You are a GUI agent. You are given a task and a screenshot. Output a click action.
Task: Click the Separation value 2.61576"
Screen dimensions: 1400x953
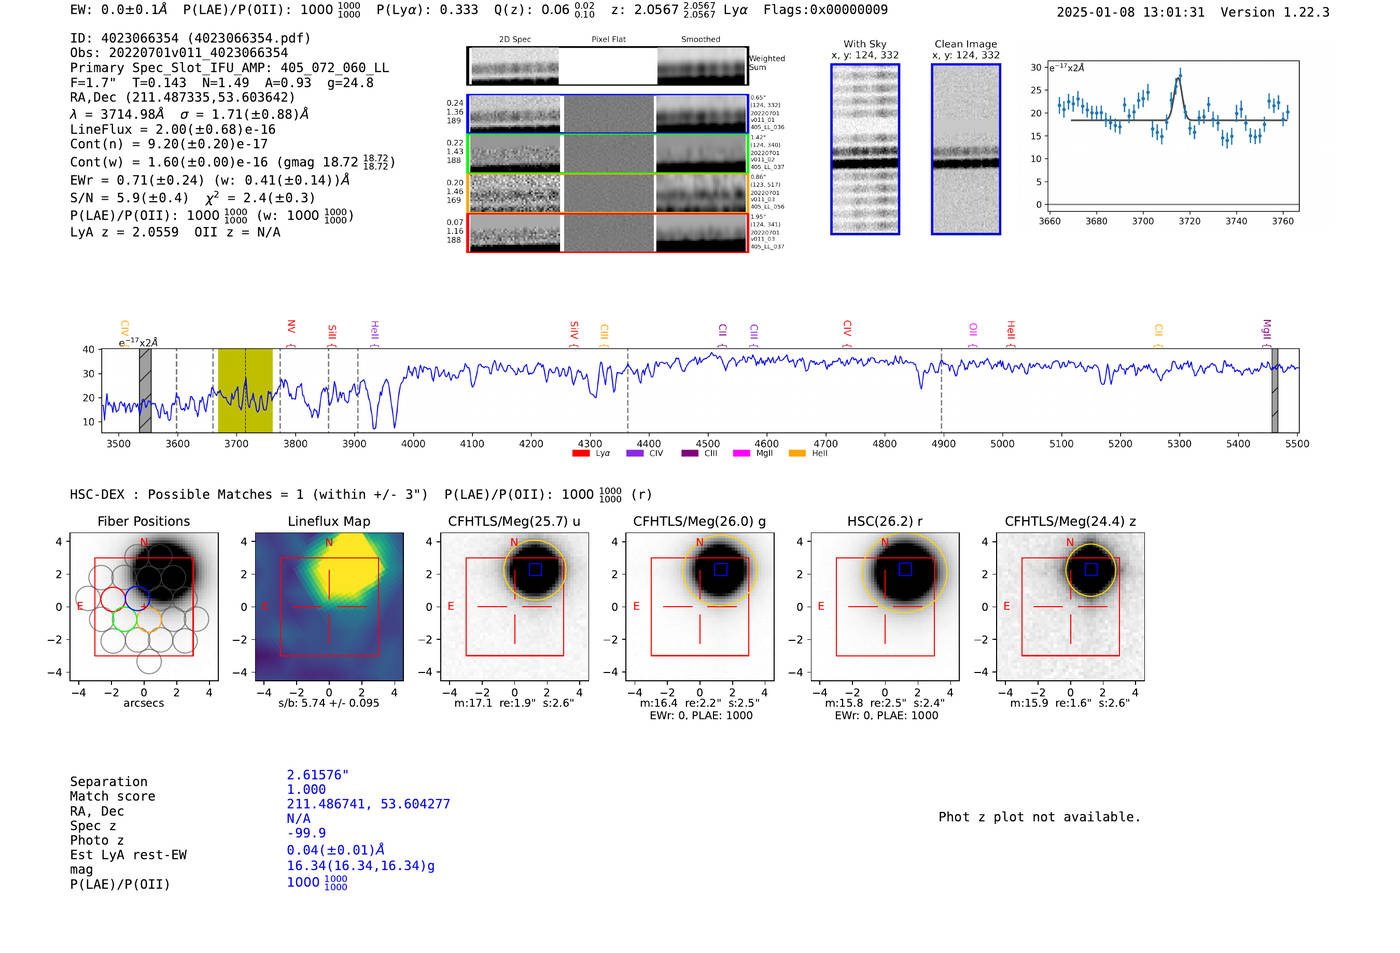318,775
